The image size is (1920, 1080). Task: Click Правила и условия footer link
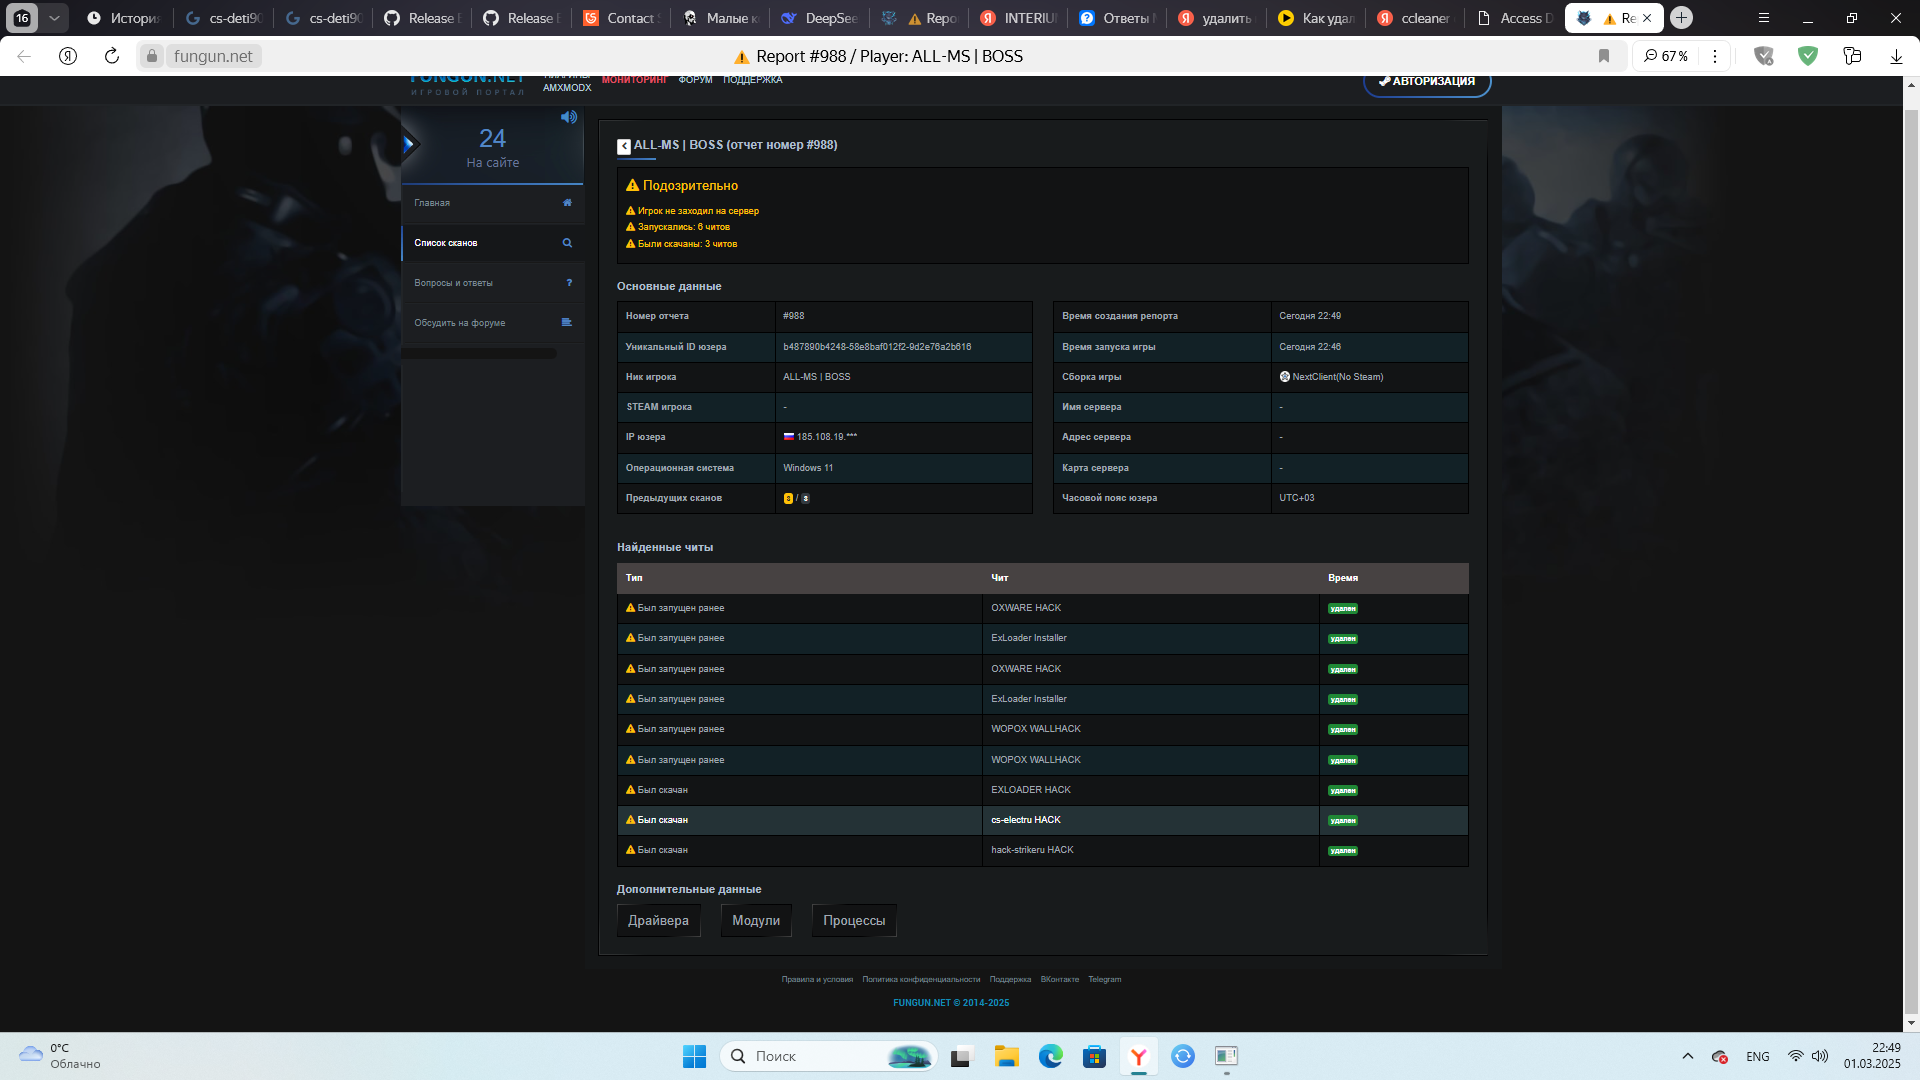click(817, 979)
